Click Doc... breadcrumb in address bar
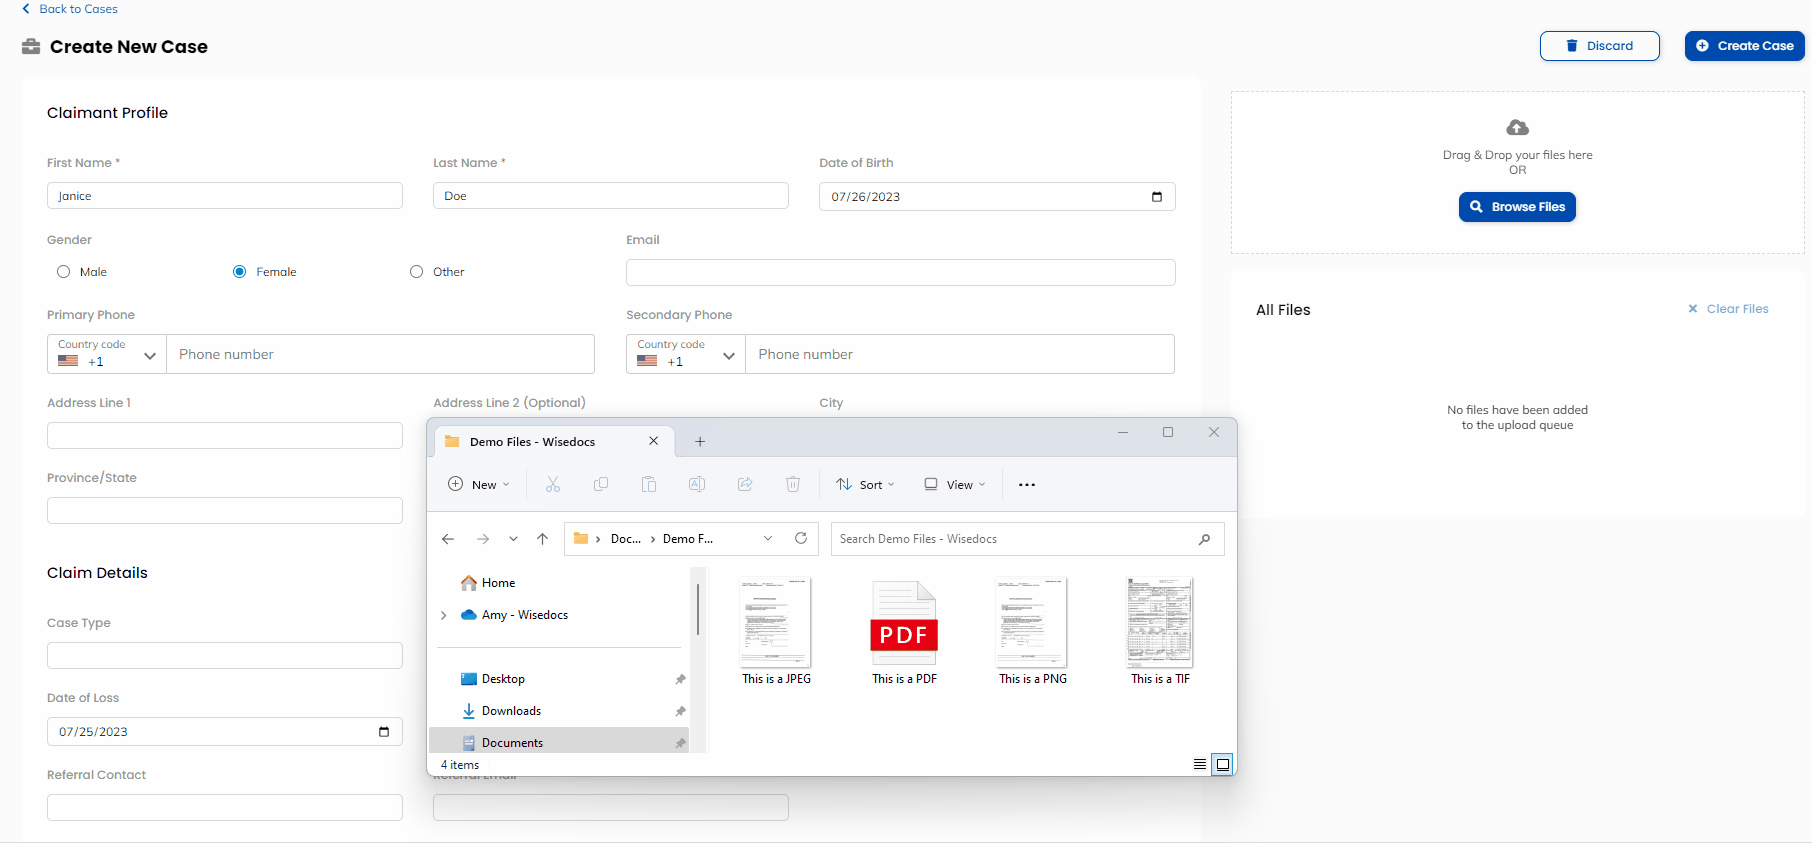 [626, 538]
